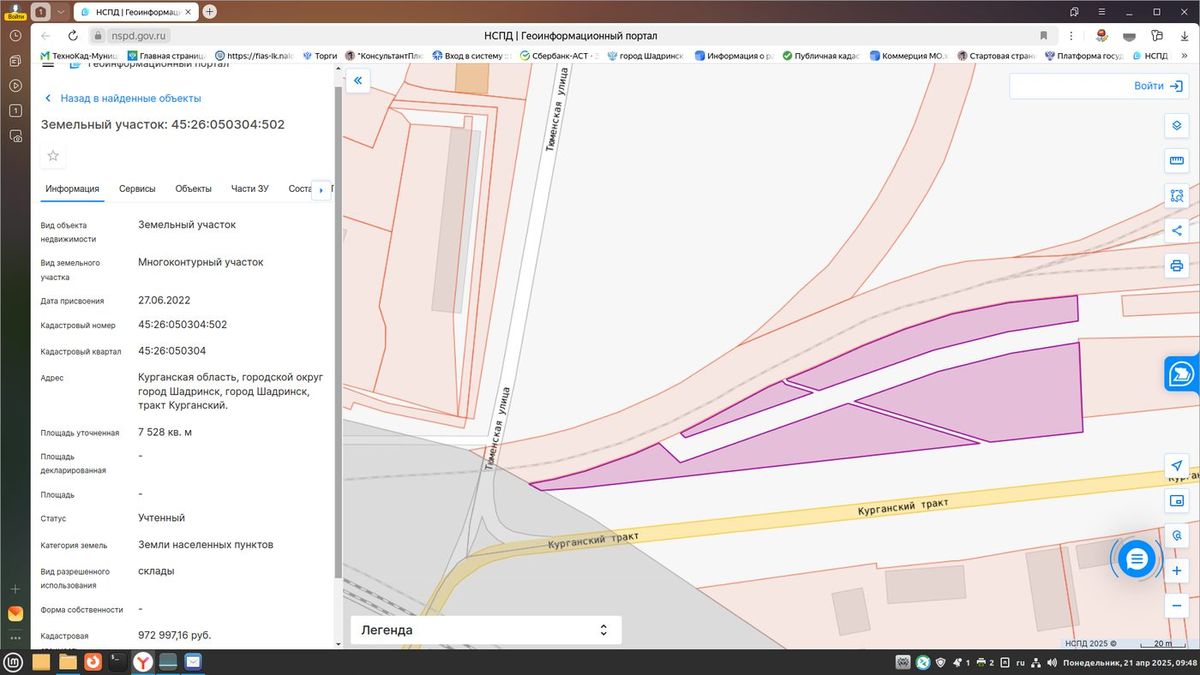Open the Части ЗУ tab
Screen dimensions: 1200x675
click(x=250, y=189)
